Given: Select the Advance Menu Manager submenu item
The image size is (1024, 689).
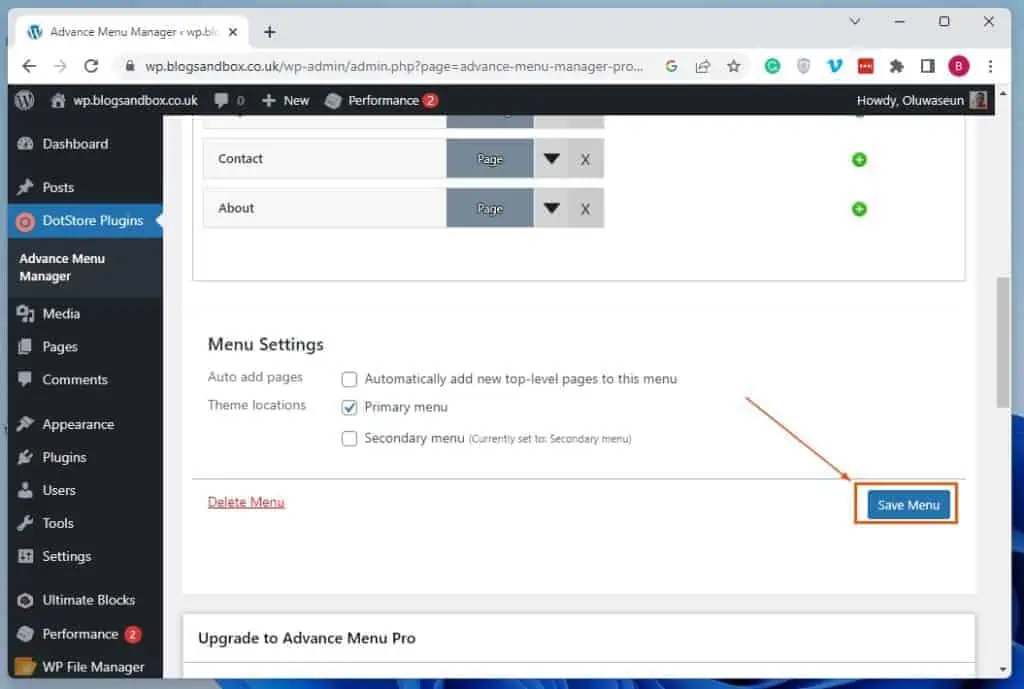Looking at the screenshot, I should [x=60, y=267].
